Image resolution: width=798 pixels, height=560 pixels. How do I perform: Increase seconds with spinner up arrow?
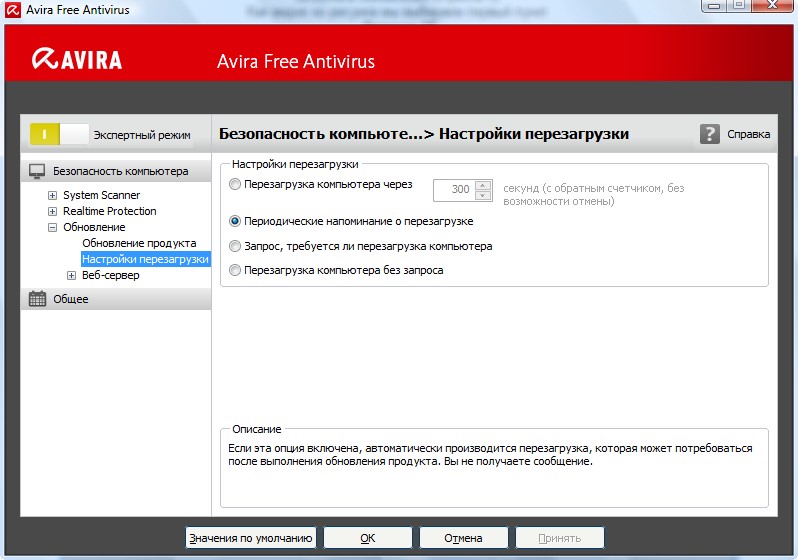pos(482,185)
